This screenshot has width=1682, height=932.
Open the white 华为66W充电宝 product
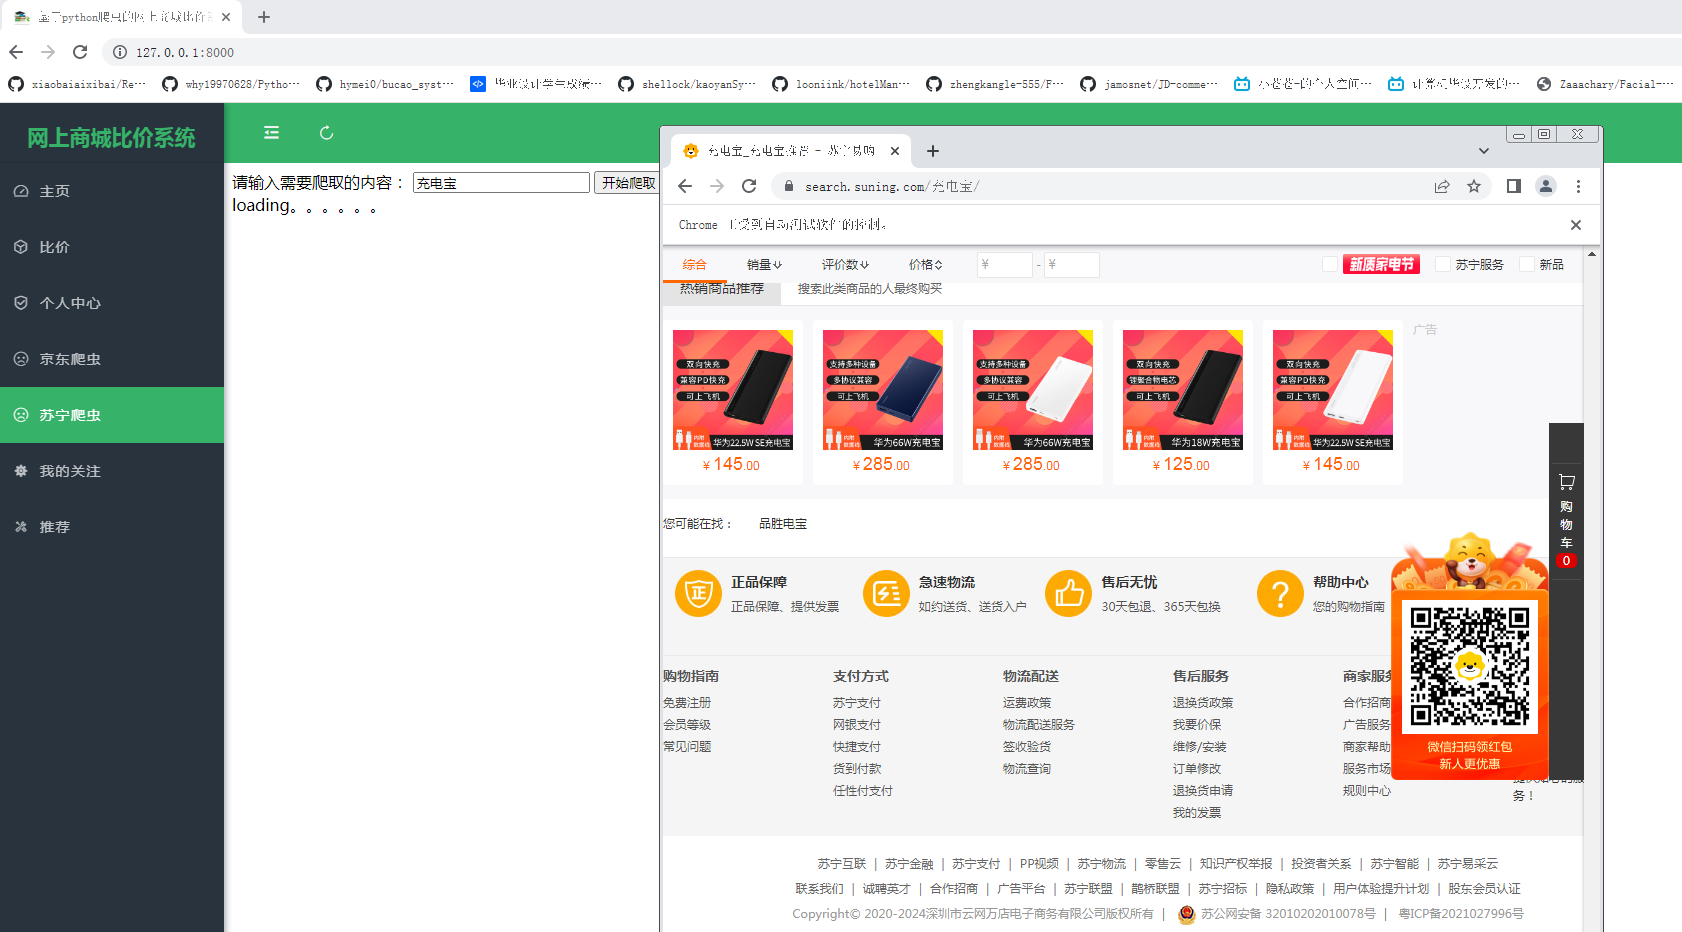pos(1033,390)
